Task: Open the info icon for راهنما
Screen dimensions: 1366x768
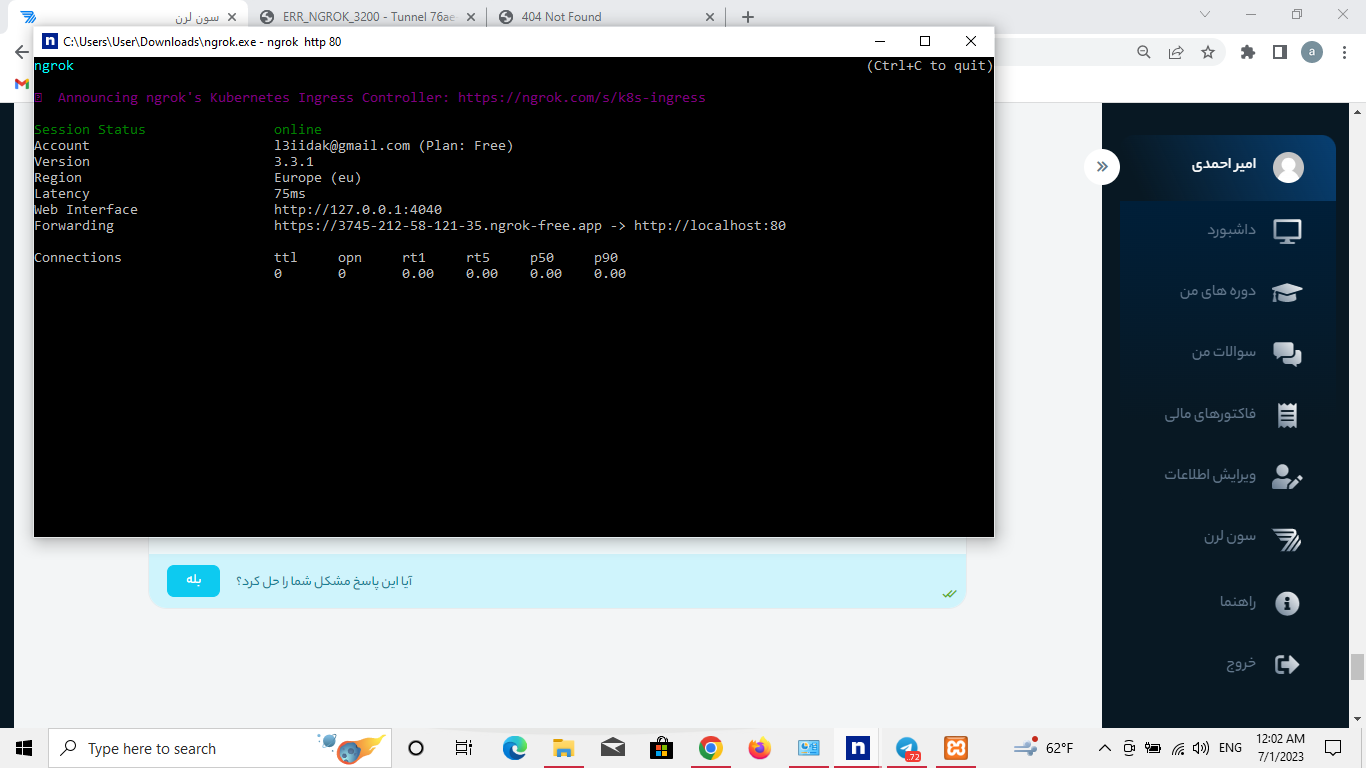Action: (x=1288, y=603)
